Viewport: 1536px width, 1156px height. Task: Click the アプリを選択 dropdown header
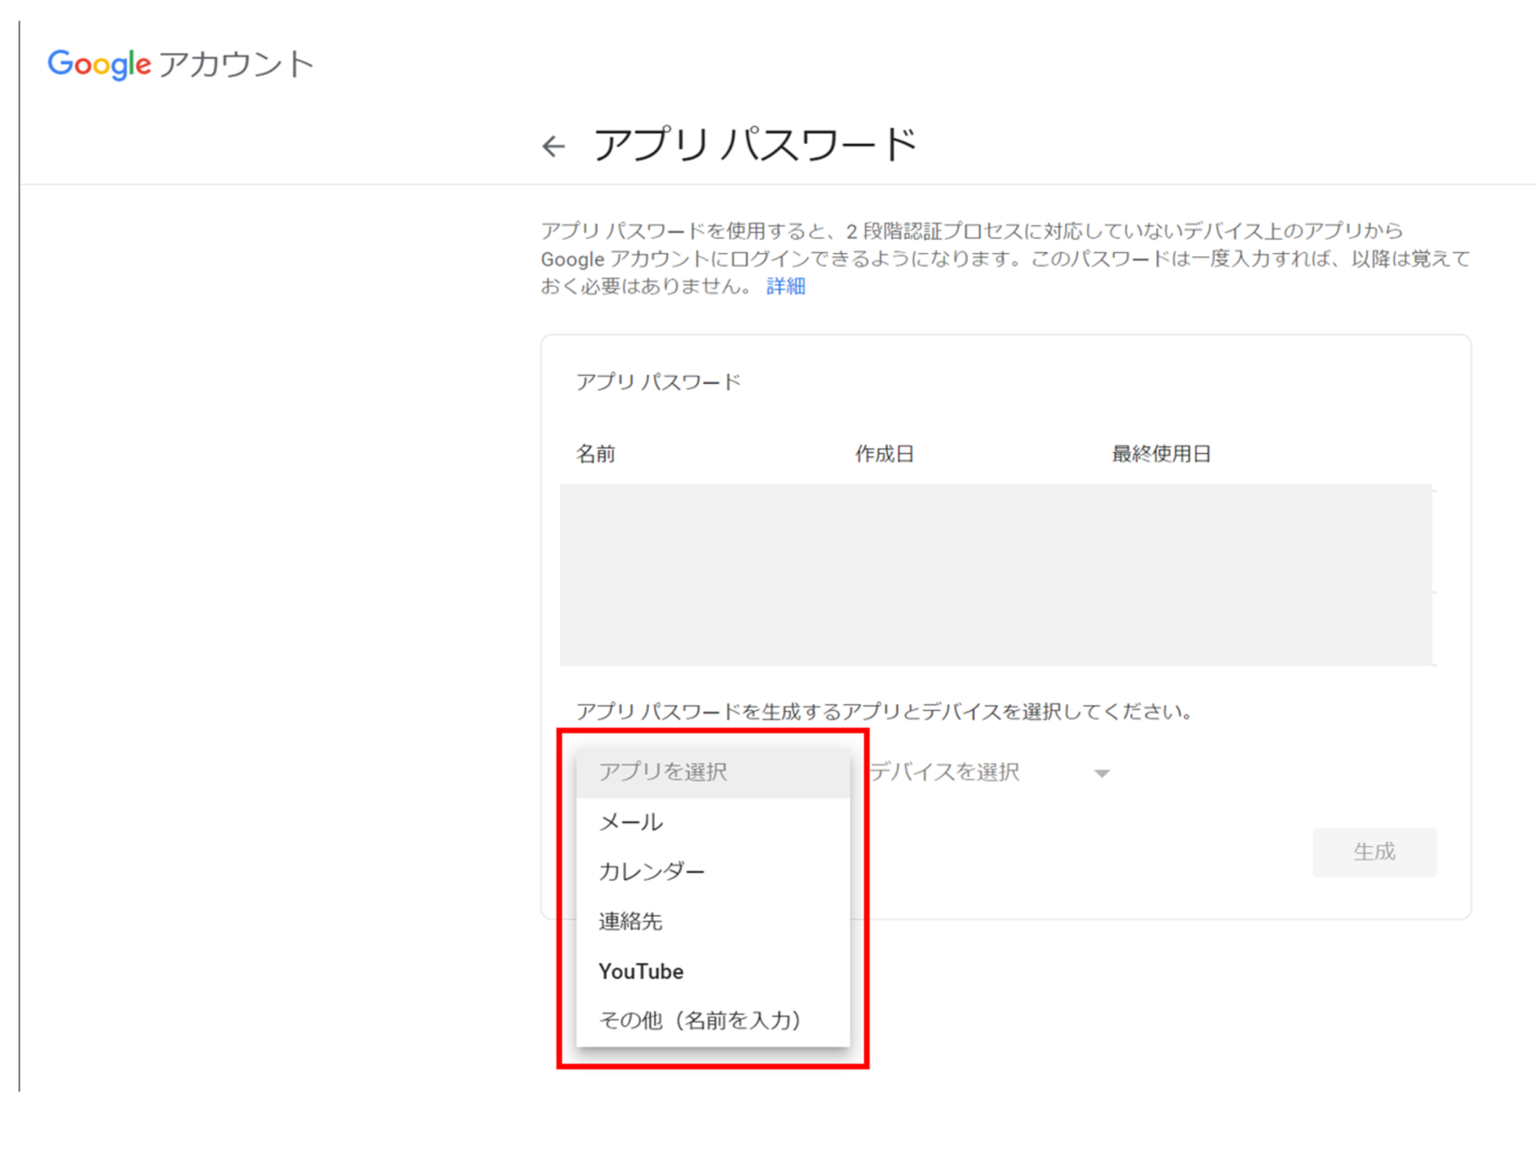[x=663, y=772]
